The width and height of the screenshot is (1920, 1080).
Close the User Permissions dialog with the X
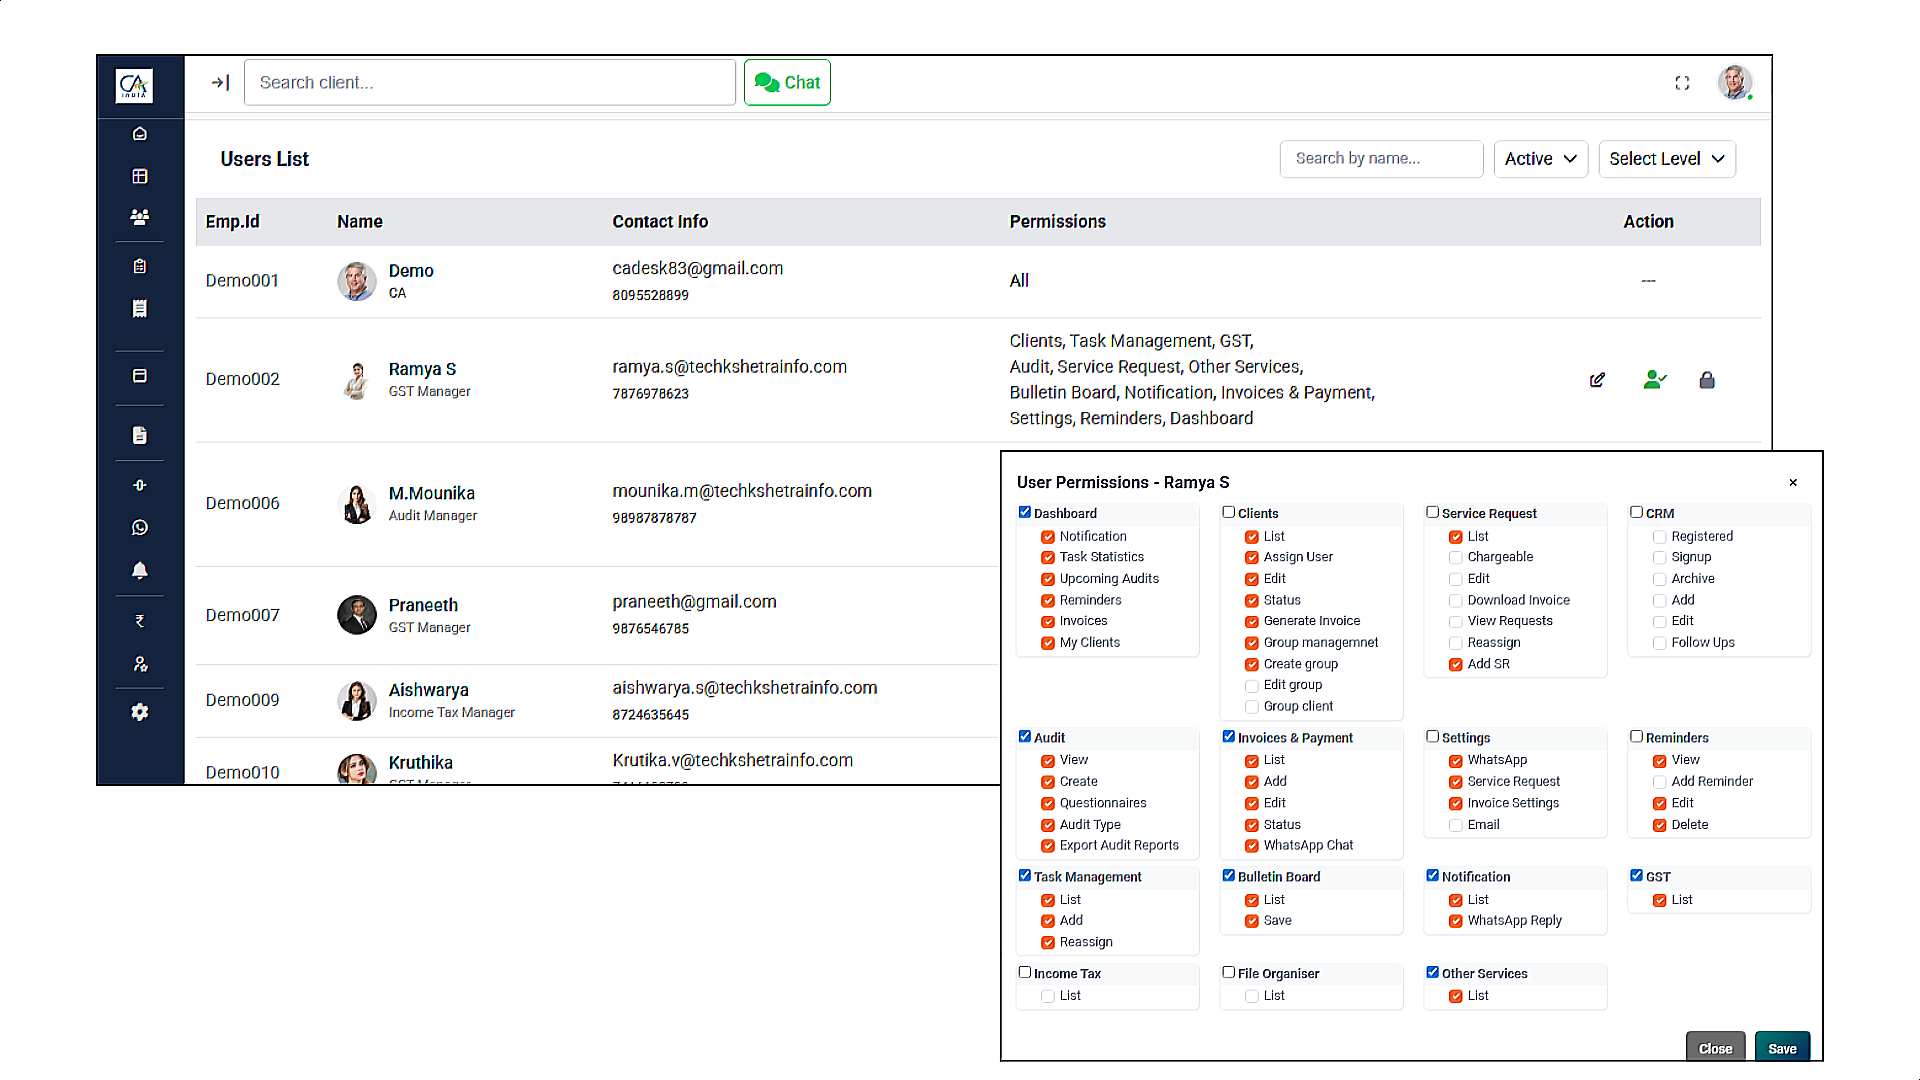(1793, 483)
